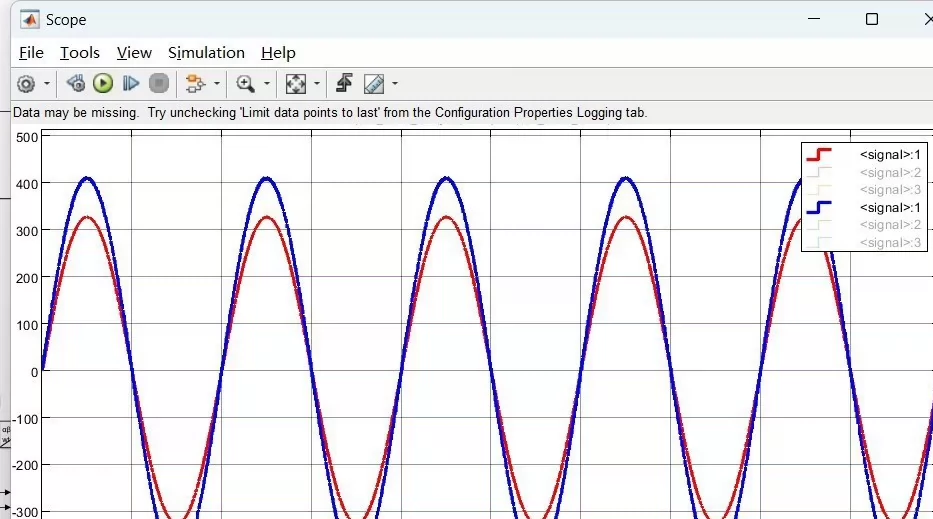Click the Scale Axes Limits icon
This screenshot has width=933, height=519.
click(296, 84)
